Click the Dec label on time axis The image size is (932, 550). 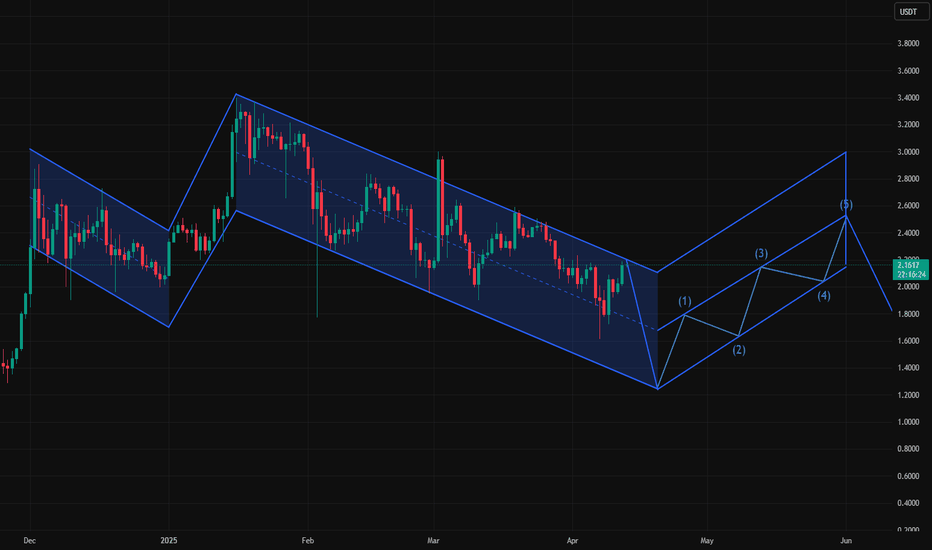click(30, 540)
